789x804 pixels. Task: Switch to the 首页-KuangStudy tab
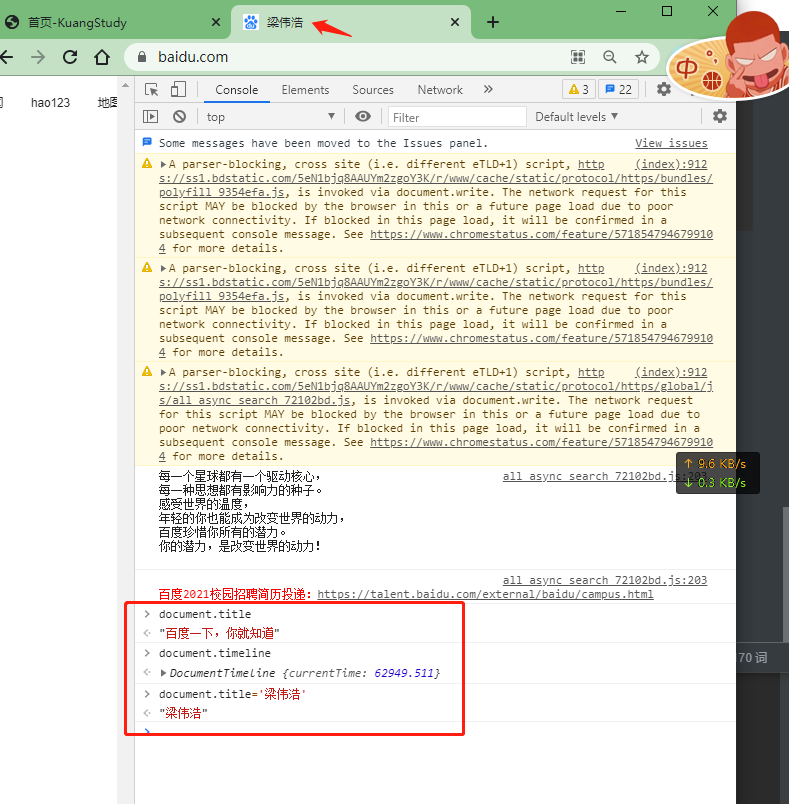(x=114, y=22)
